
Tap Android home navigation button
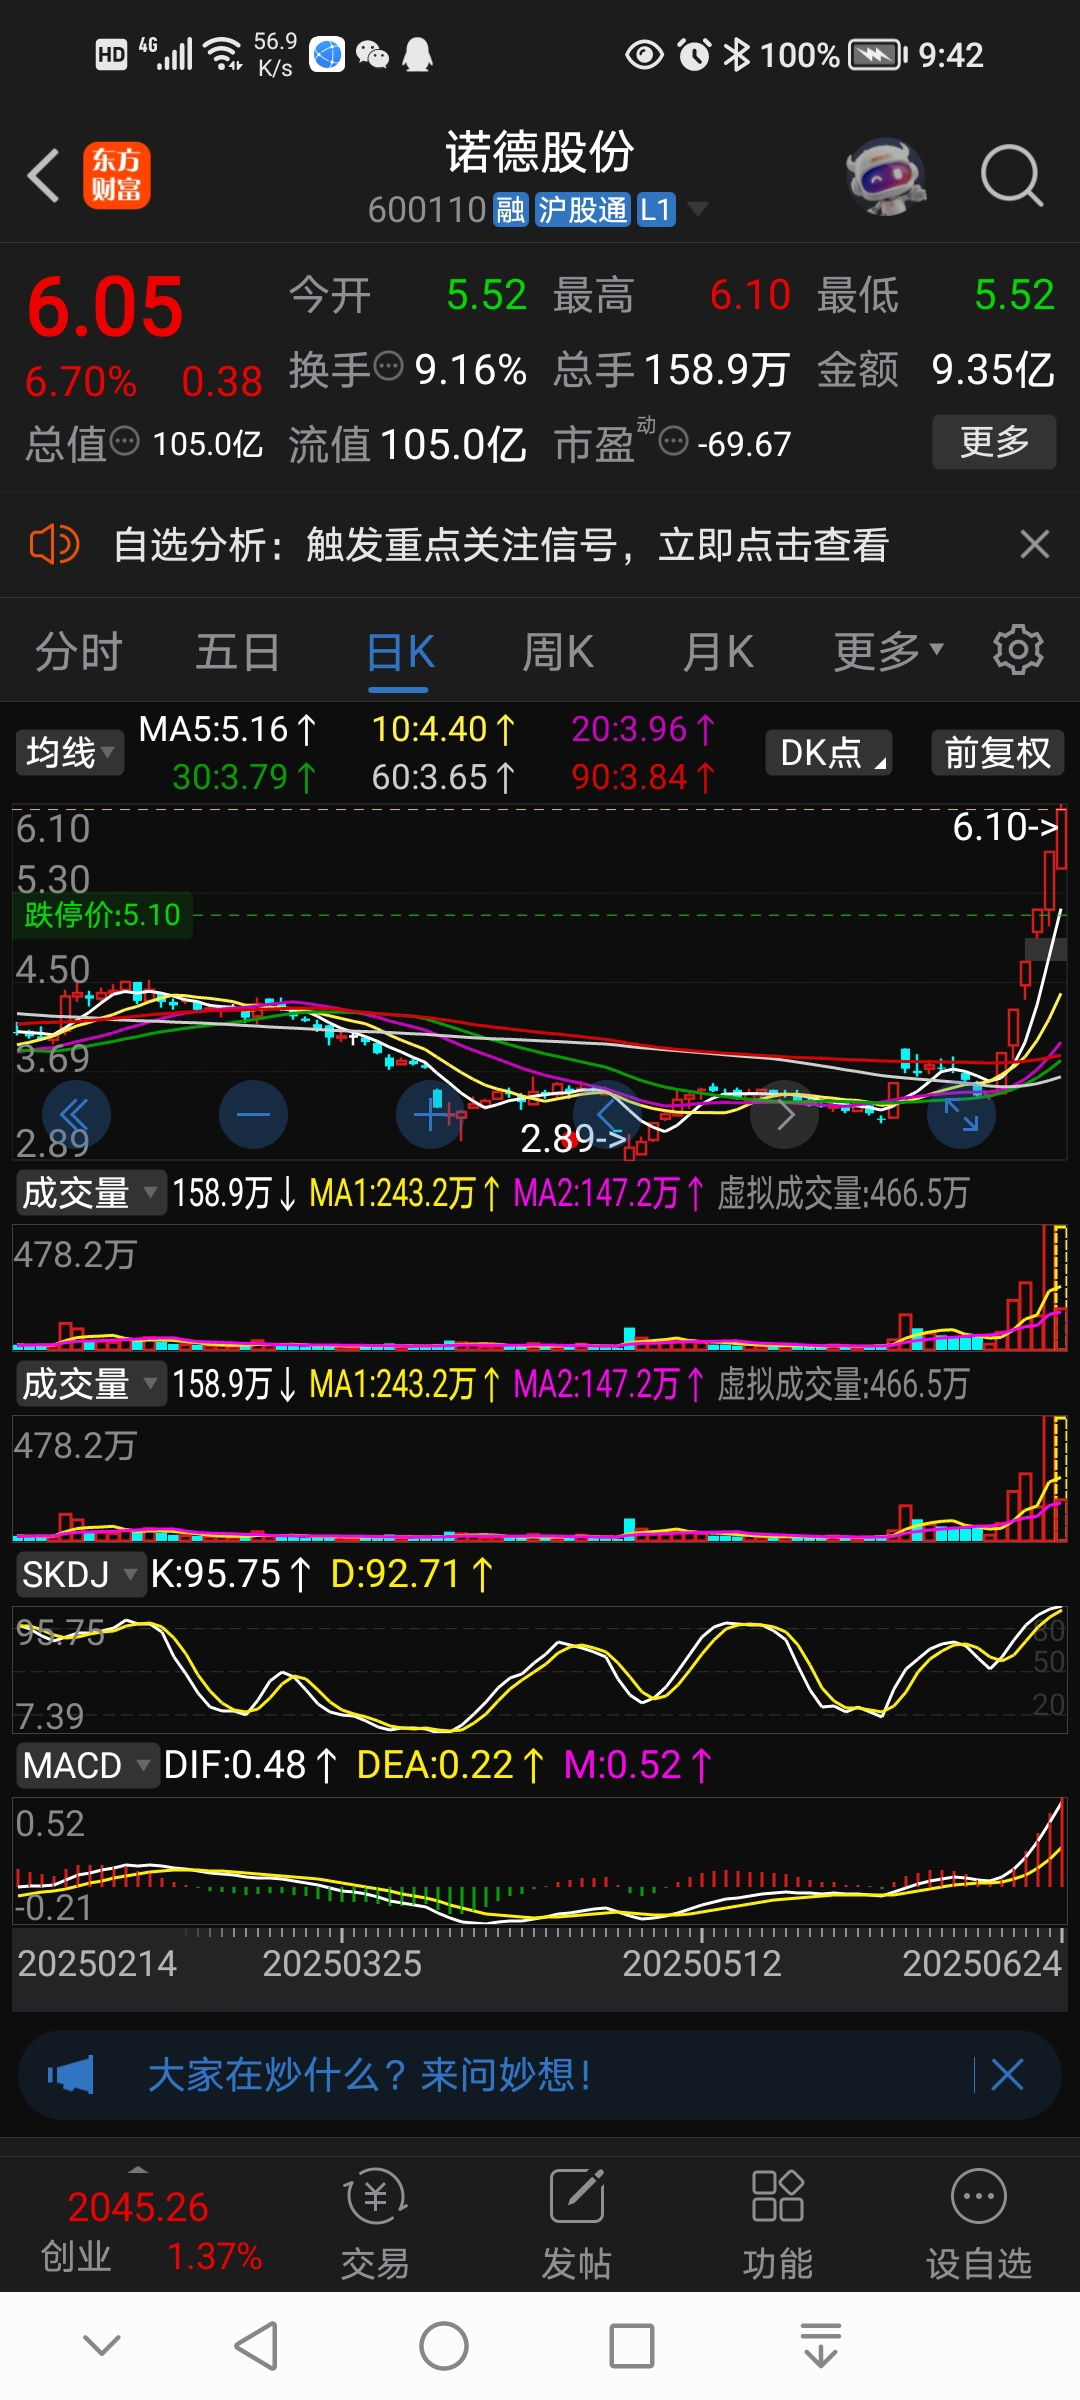point(444,2345)
